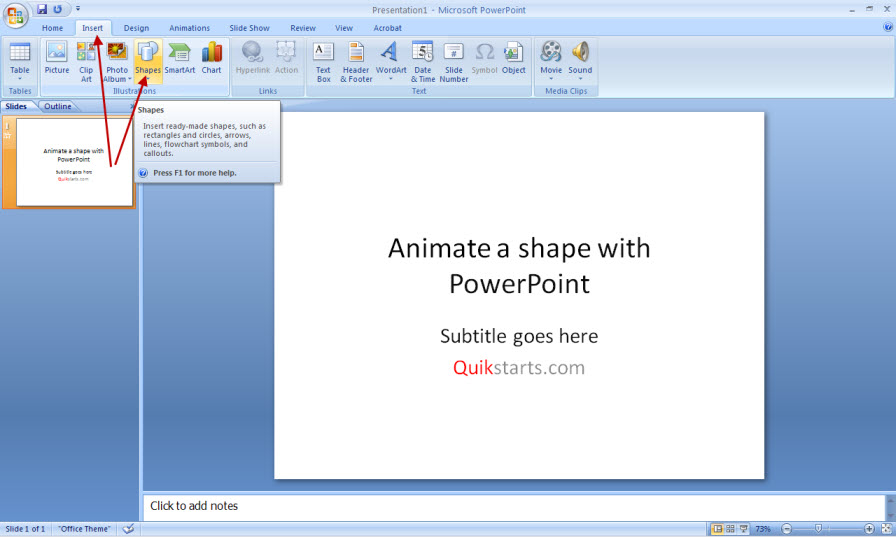Image resolution: width=896 pixels, height=537 pixels.
Task: Undo using the quick access toolbar arrow
Action: tap(57, 9)
